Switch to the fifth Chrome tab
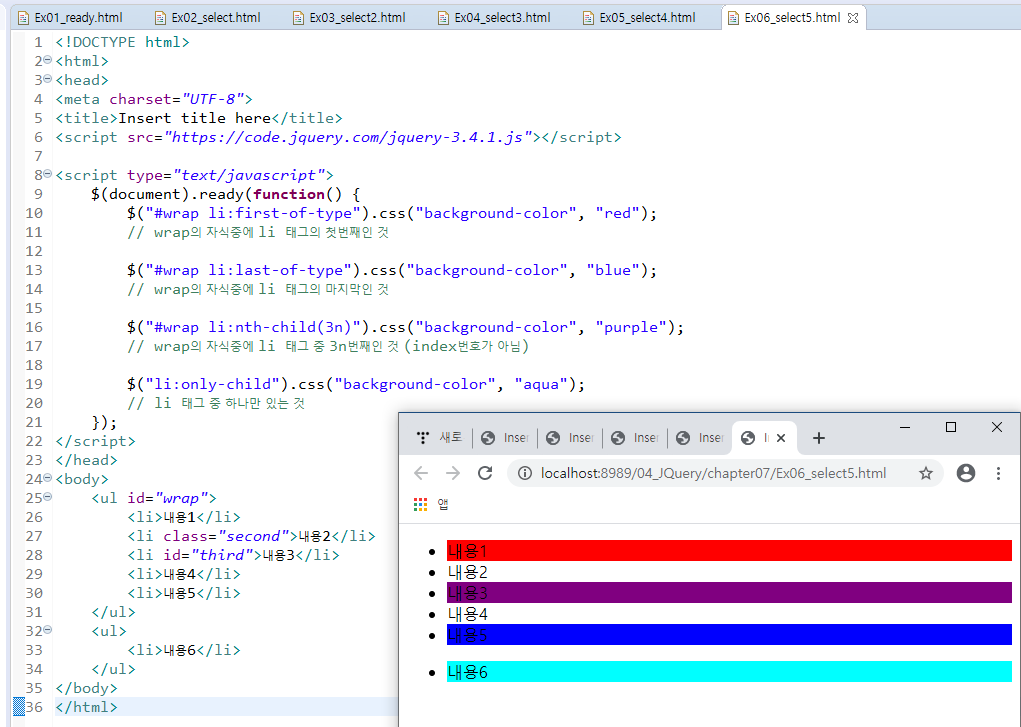 coord(700,438)
